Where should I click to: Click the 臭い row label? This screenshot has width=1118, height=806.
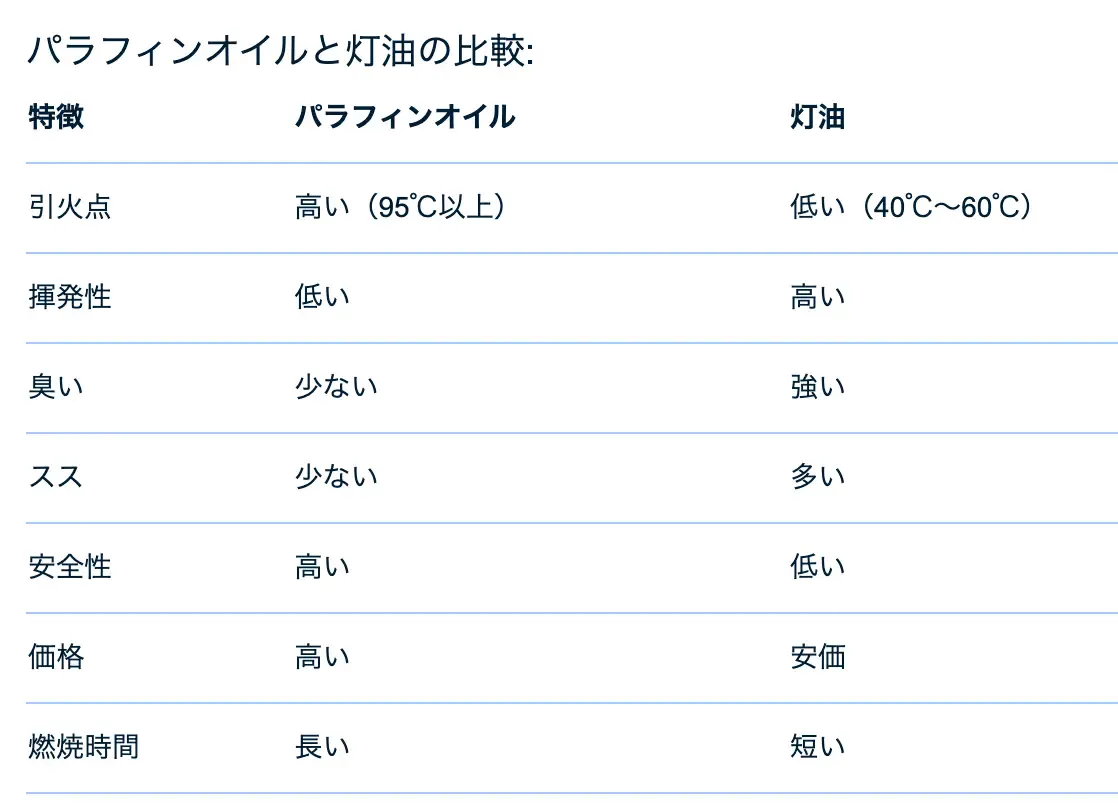56,387
